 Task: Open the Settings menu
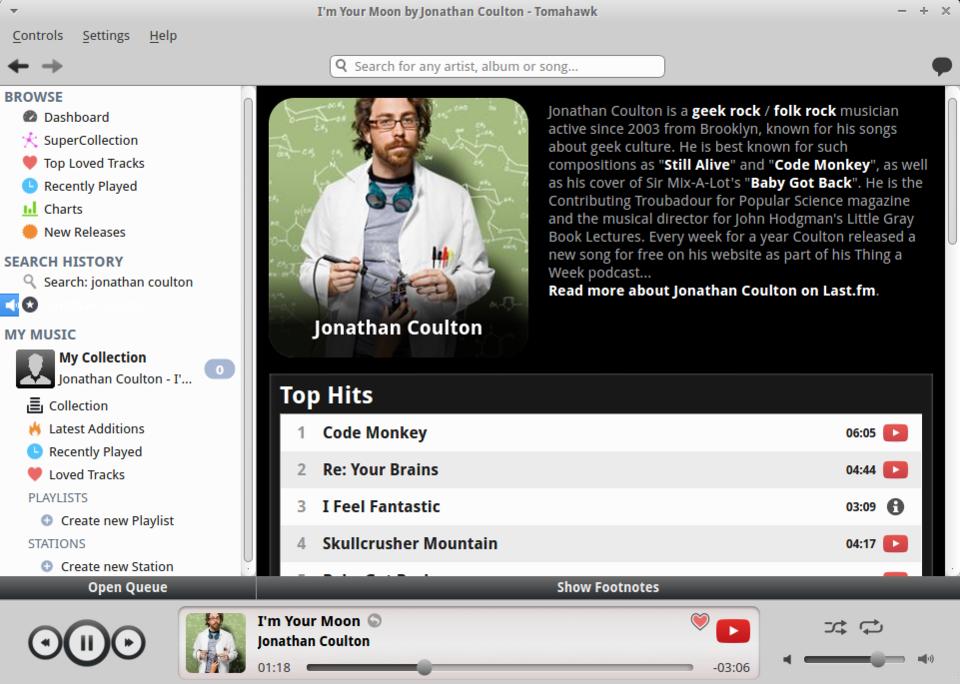(x=106, y=35)
